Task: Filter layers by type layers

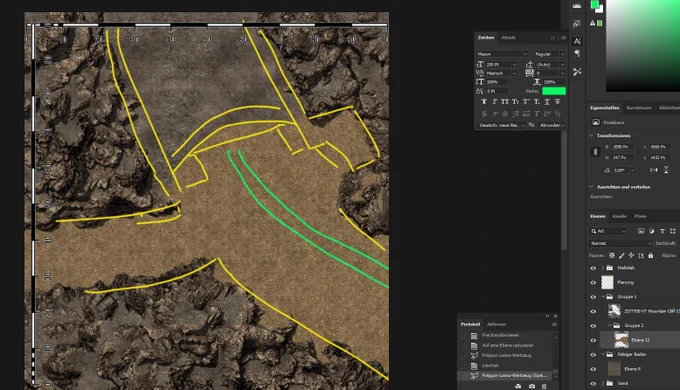Action: (662, 231)
